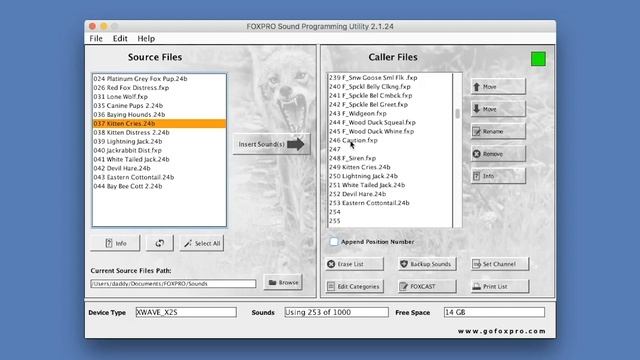Select 036 Baying Hounds.24b
This screenshot has height=360, width=640.
(x=159, y=115)
